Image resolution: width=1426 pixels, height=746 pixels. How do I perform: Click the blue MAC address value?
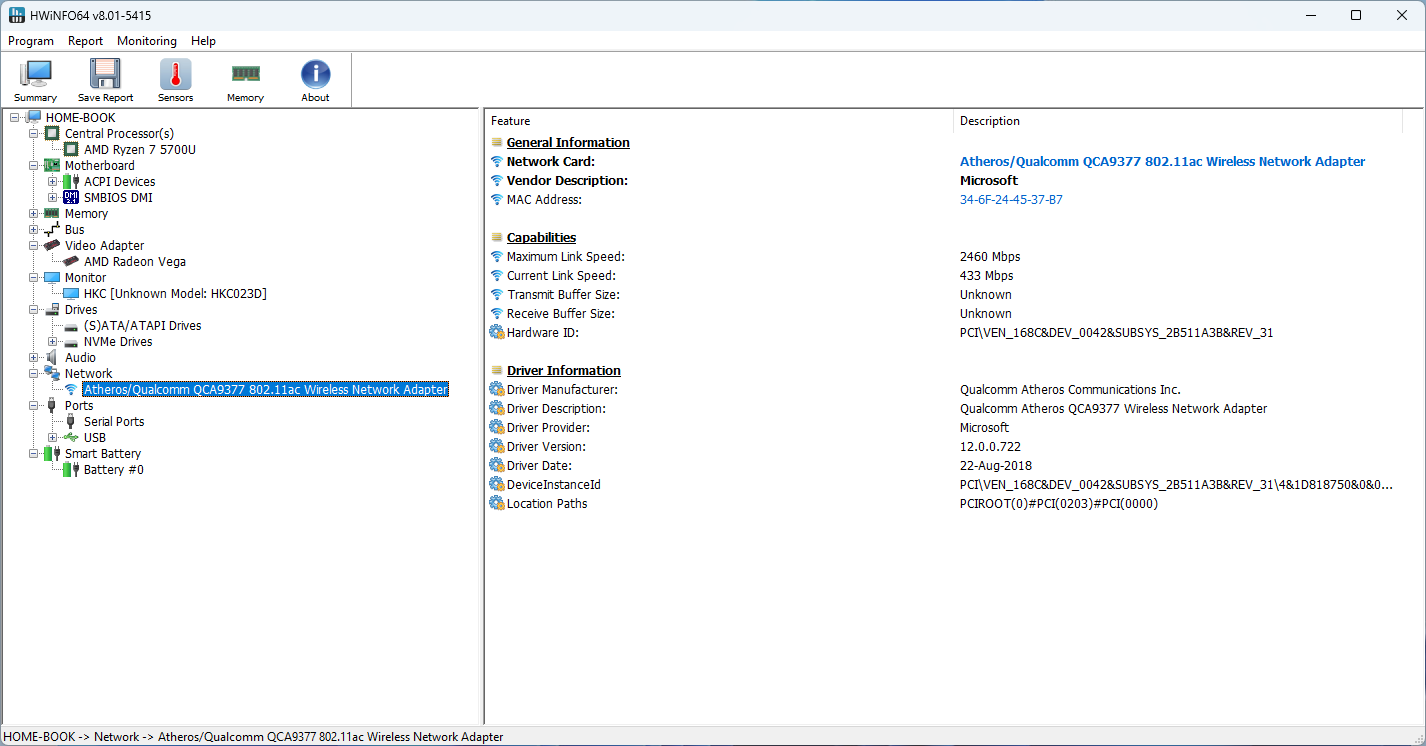pyautogui.click(x=1011, y=200)
